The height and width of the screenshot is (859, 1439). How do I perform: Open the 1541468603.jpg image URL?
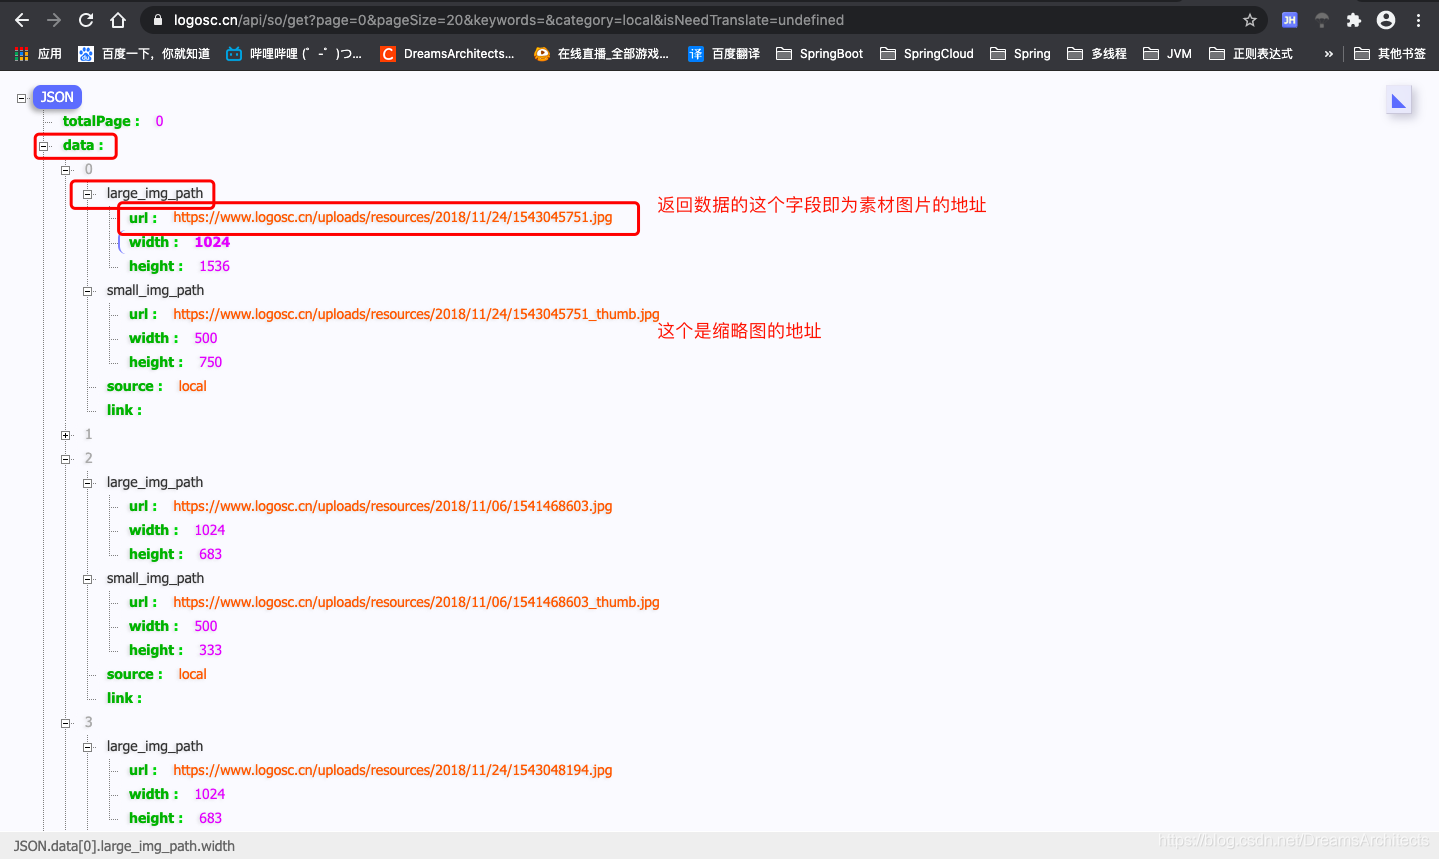[x=392, y=506]
